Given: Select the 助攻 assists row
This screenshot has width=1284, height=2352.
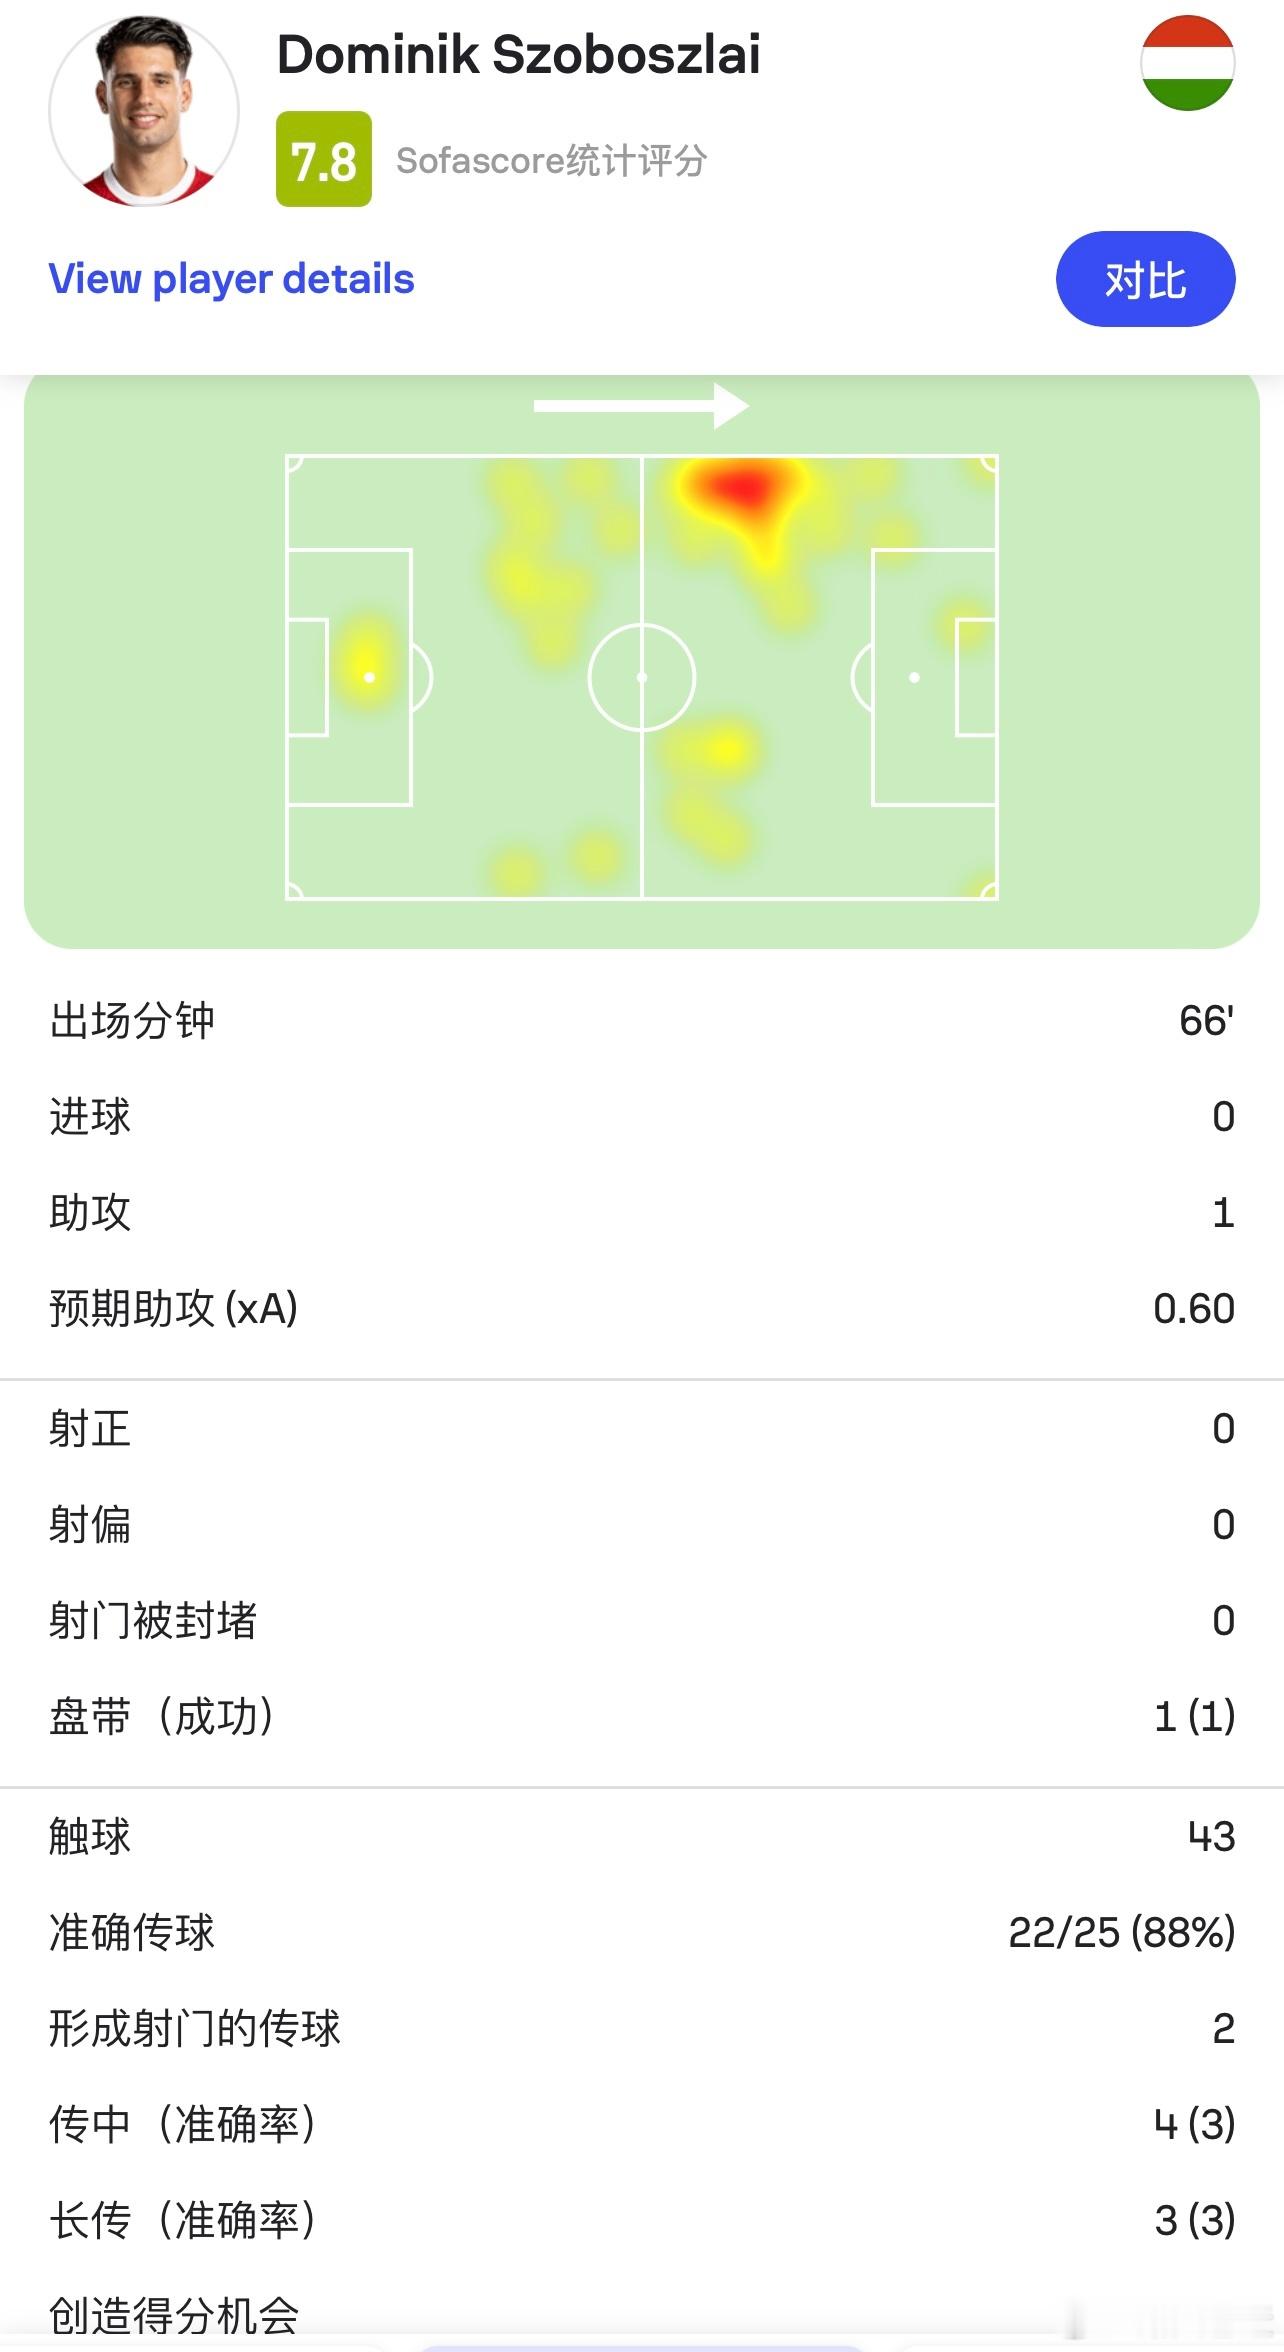Looking at the screenshot, I should 642,1213.
